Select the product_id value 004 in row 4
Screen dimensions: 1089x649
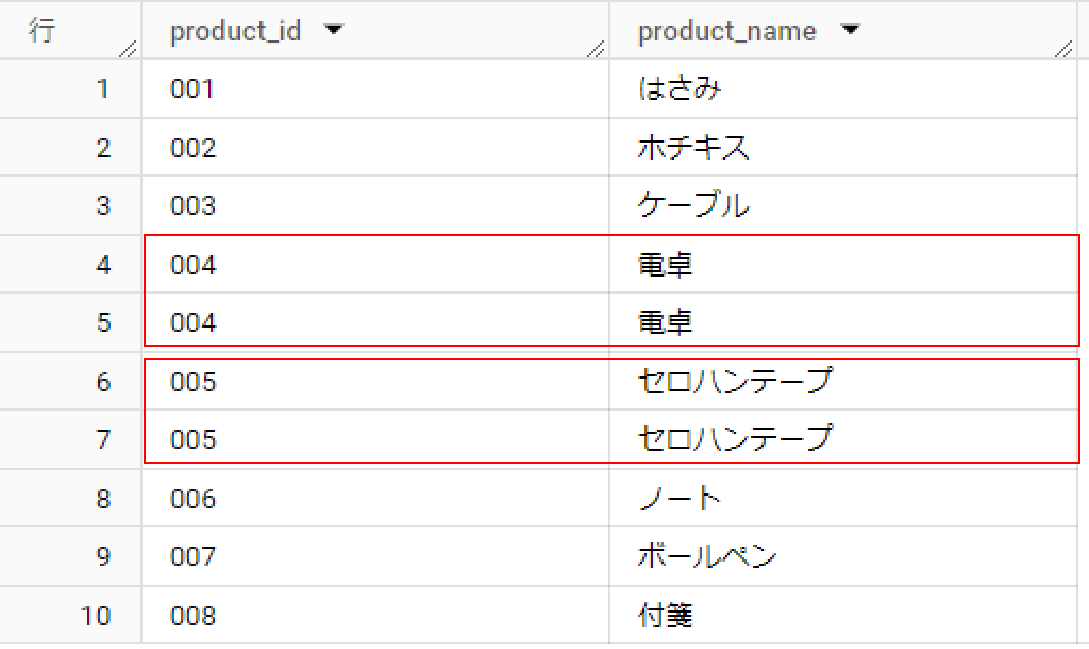tap(190, 264)
